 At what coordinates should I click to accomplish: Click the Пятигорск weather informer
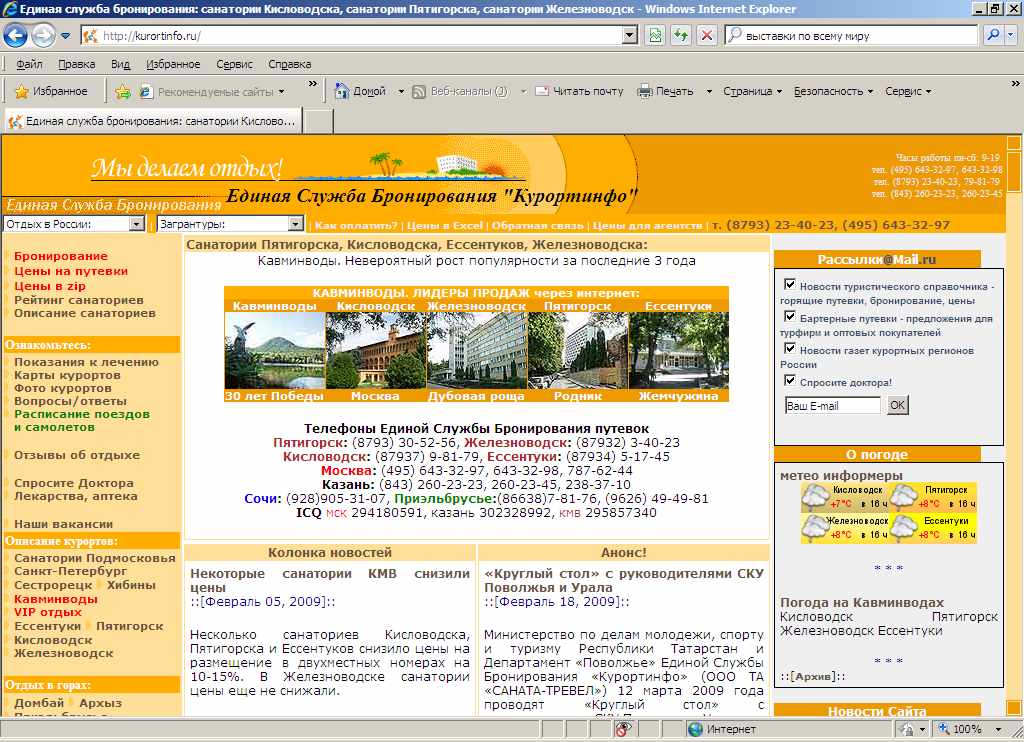(933, 497)
